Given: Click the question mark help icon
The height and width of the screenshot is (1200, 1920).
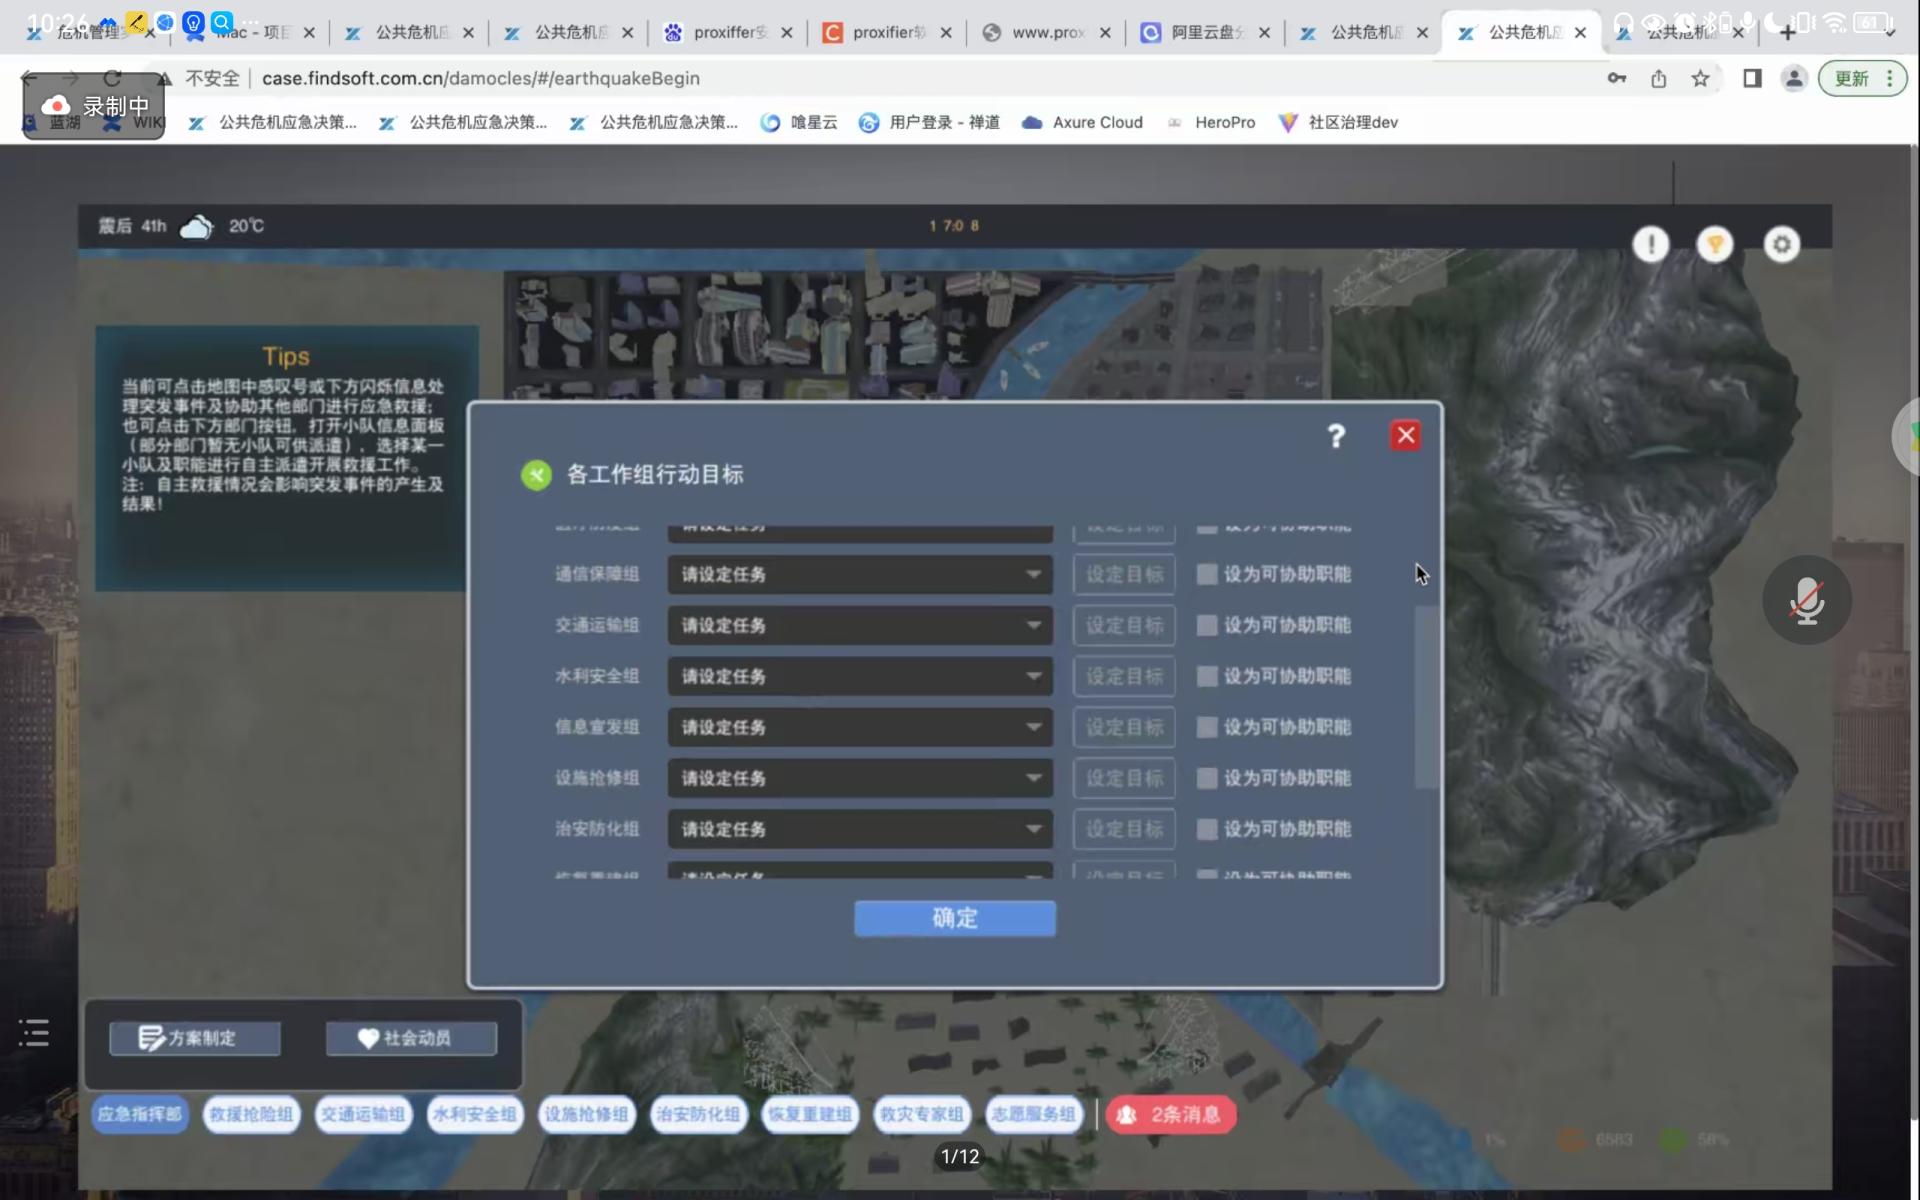Looking at the screenshot, I should [x=1336, y=436].
